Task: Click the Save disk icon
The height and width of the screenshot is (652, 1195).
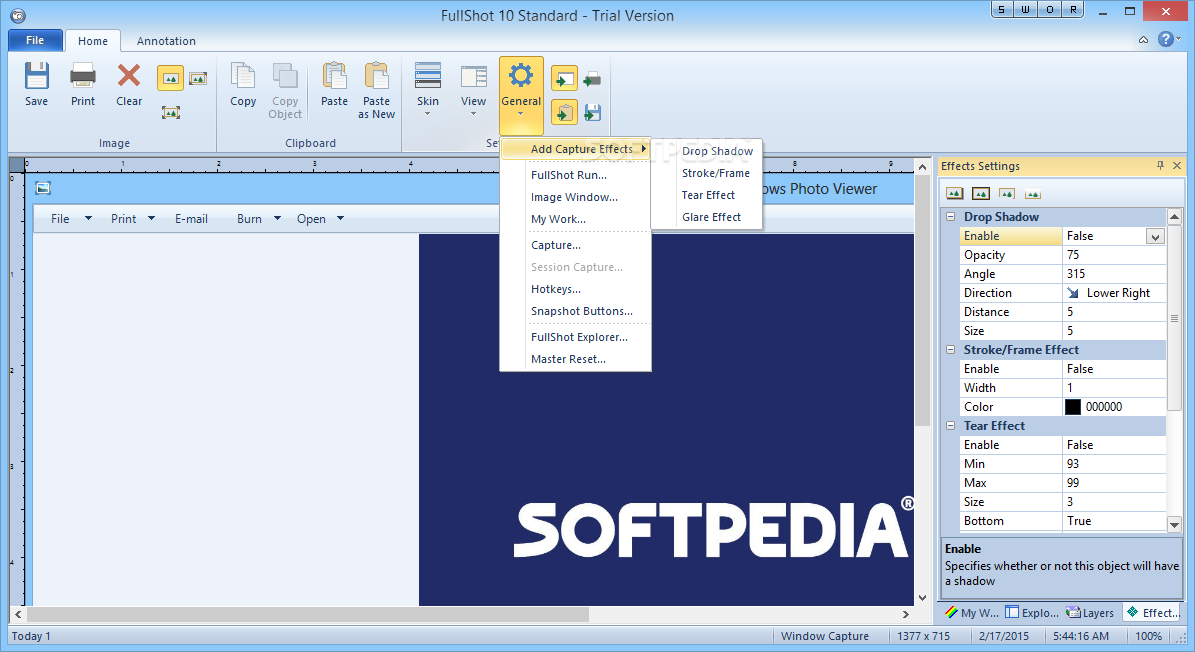Action: click(x=37, y=76)
